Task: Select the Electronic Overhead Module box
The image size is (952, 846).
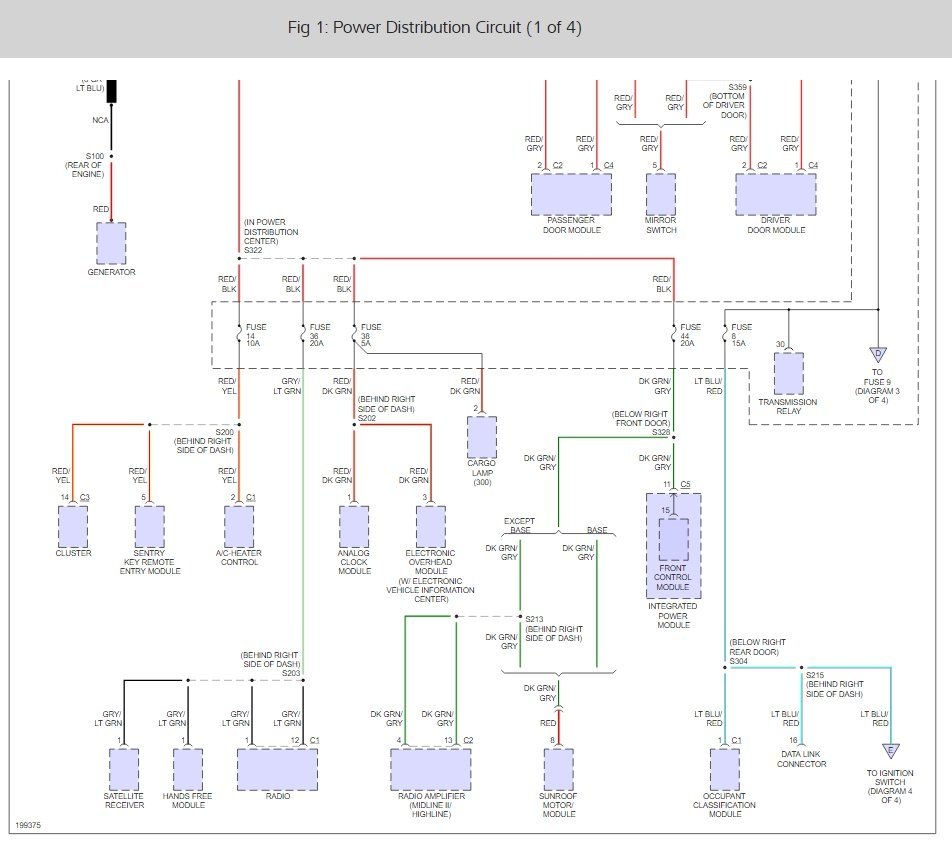Action: click(431, 527)
